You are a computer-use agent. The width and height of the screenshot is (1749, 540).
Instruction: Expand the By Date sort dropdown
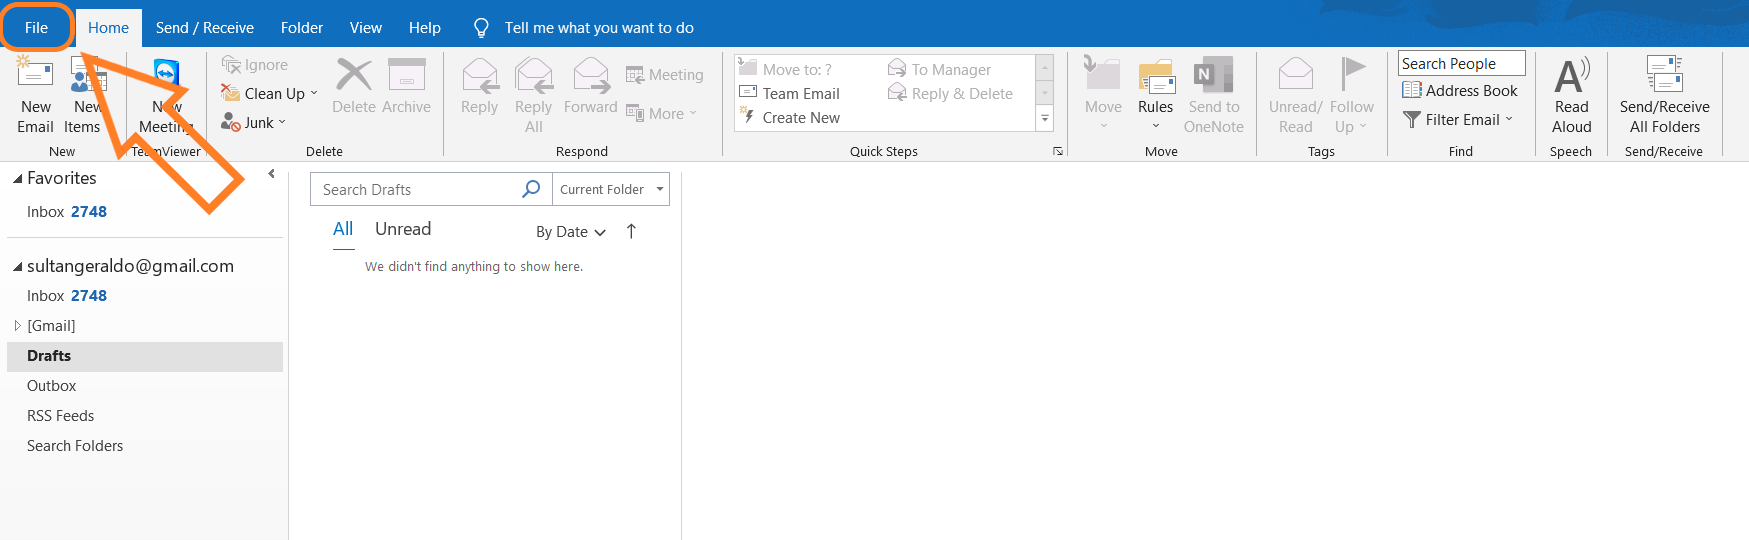pyautogui.click(x=571, y=232)
